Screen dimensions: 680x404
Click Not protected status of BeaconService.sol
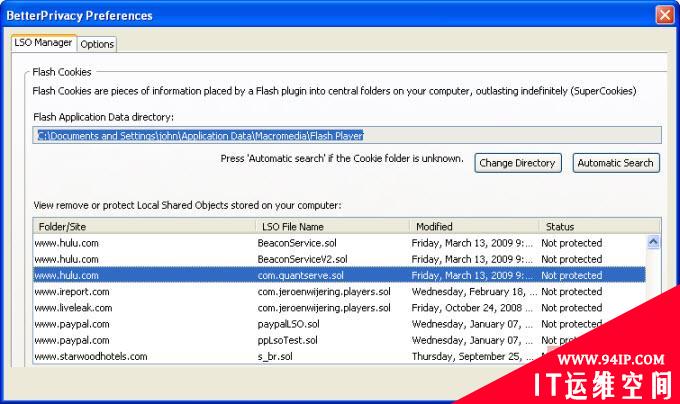pyautogui.click(x=572, y=243)
